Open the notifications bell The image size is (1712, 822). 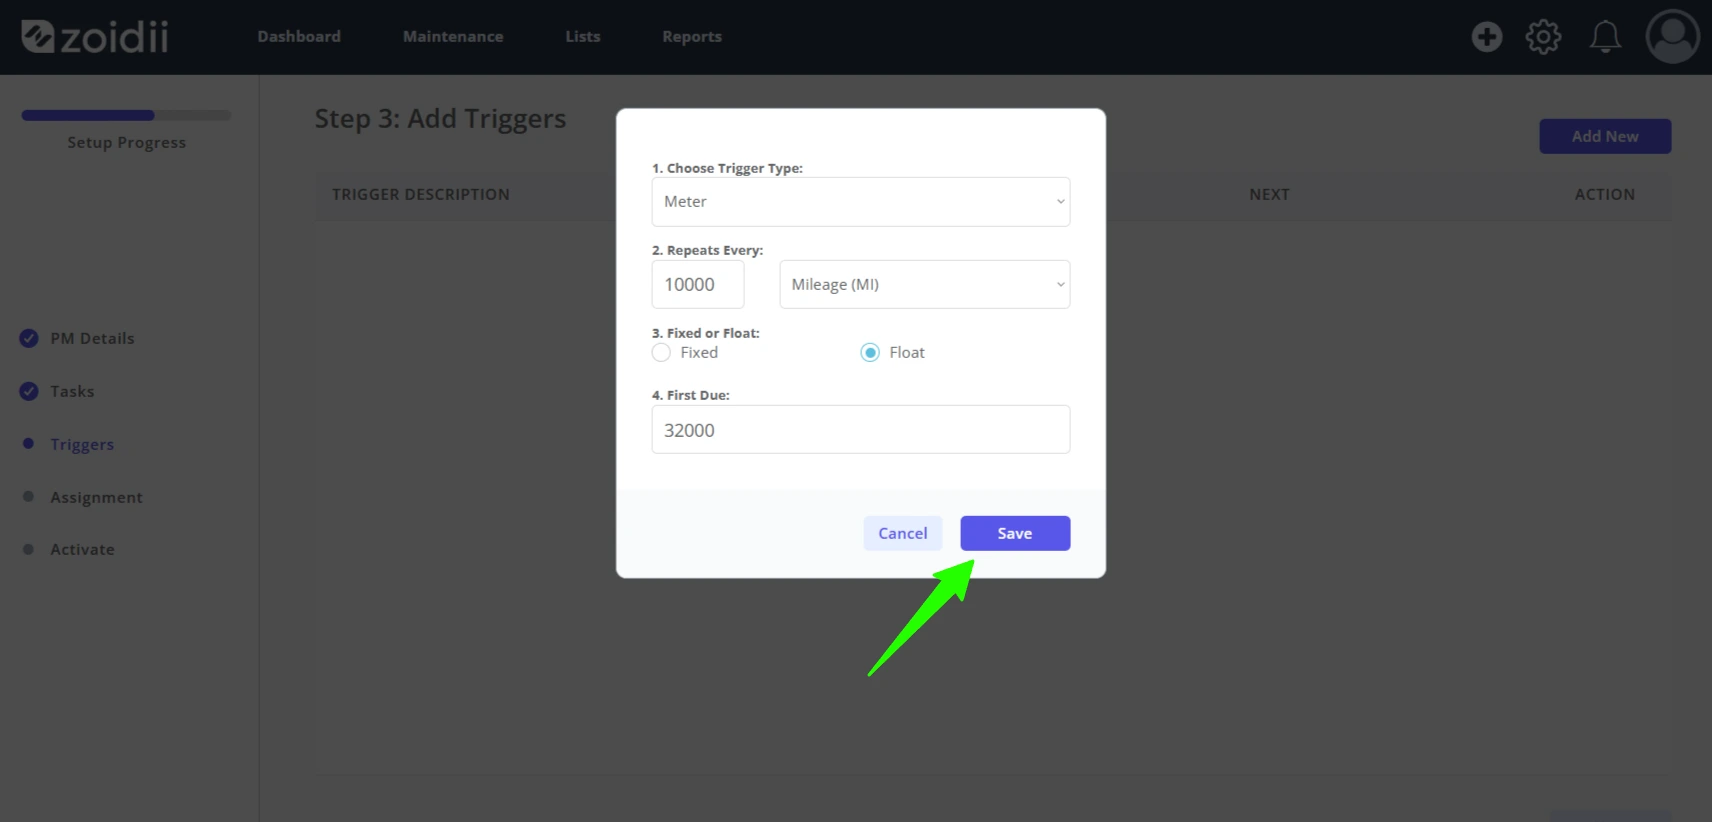(1605, 37)
